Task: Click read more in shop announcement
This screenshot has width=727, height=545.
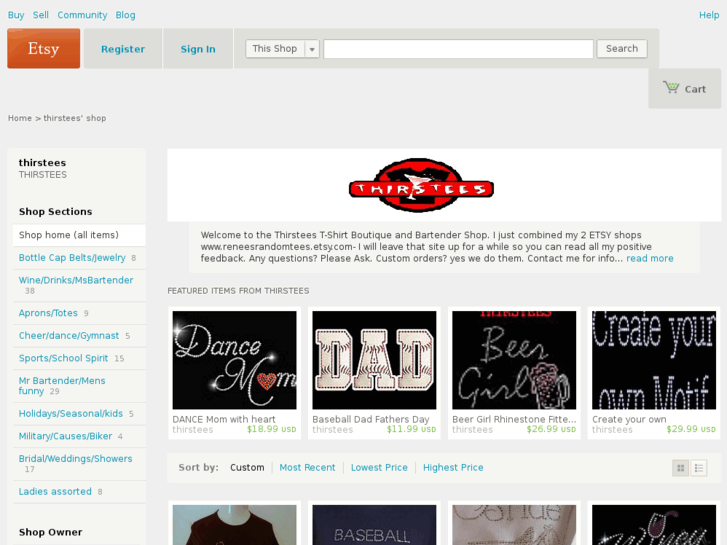Action: pos(650,258)
